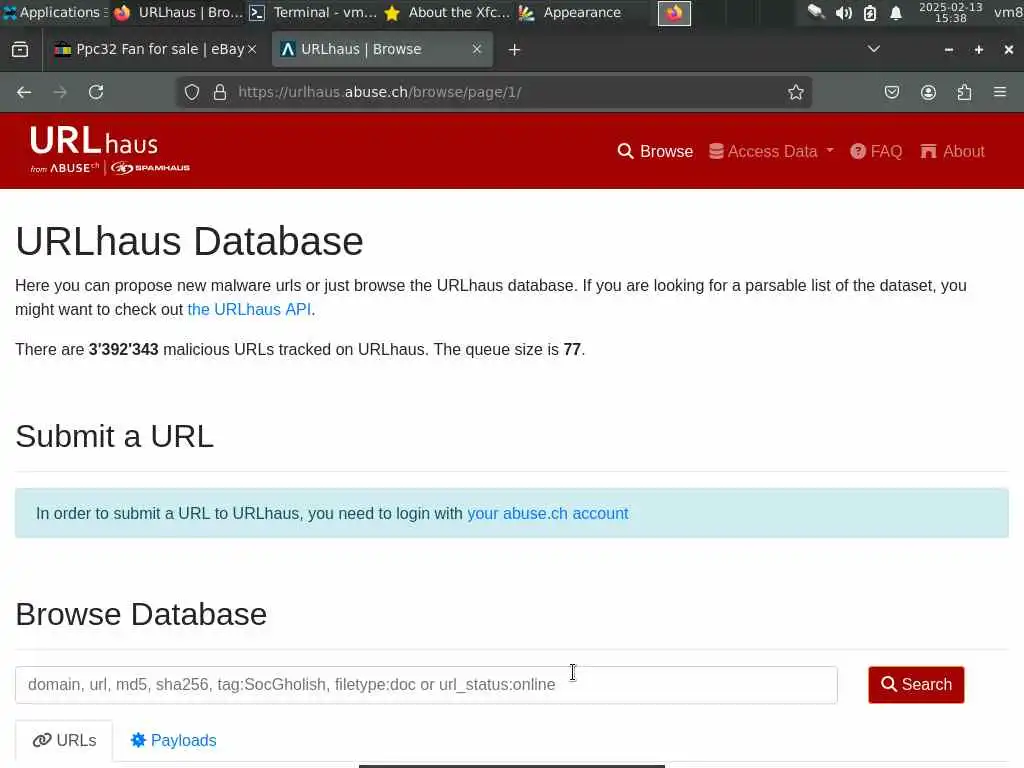Click the Browse Database heading
This screenshot has width=1024, height=768.
pos(141,614)
